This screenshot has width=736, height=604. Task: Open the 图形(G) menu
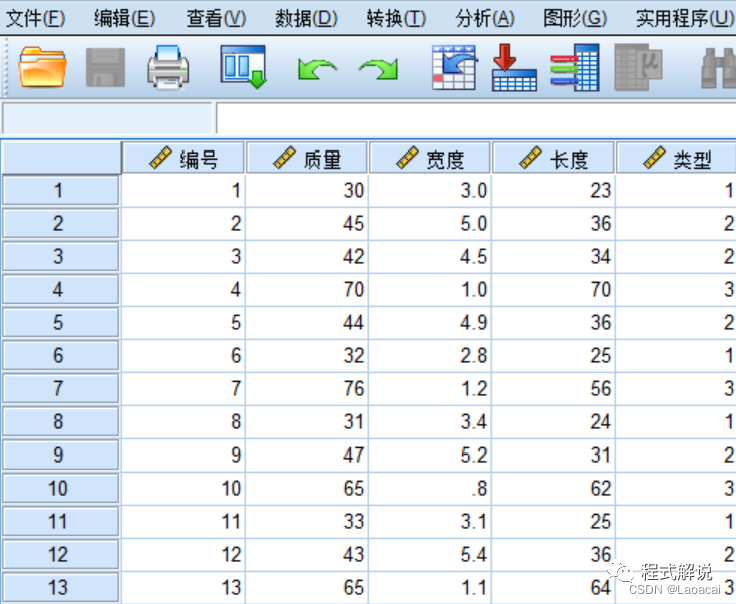point(575,19)
